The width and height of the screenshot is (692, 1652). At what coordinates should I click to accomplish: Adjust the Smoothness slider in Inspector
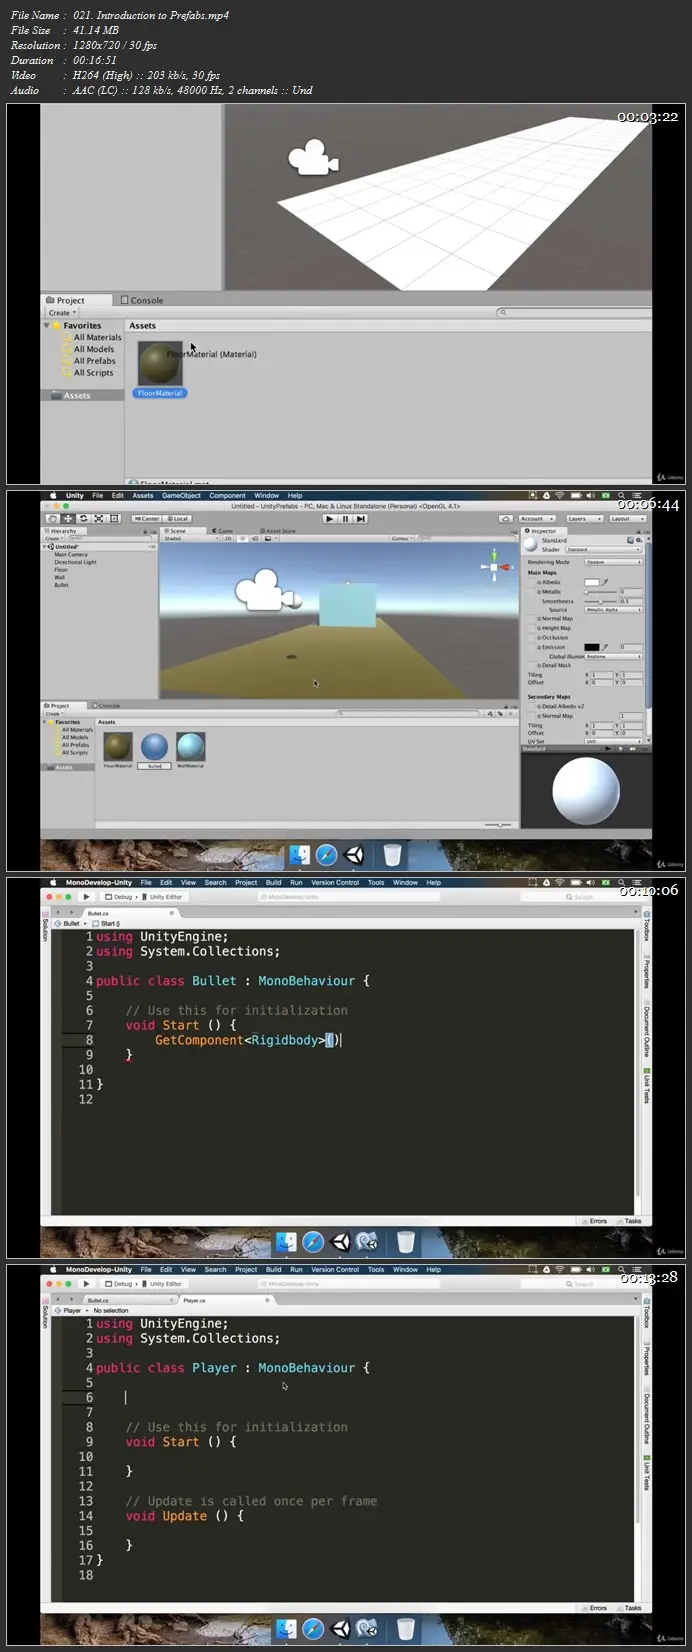600,601
